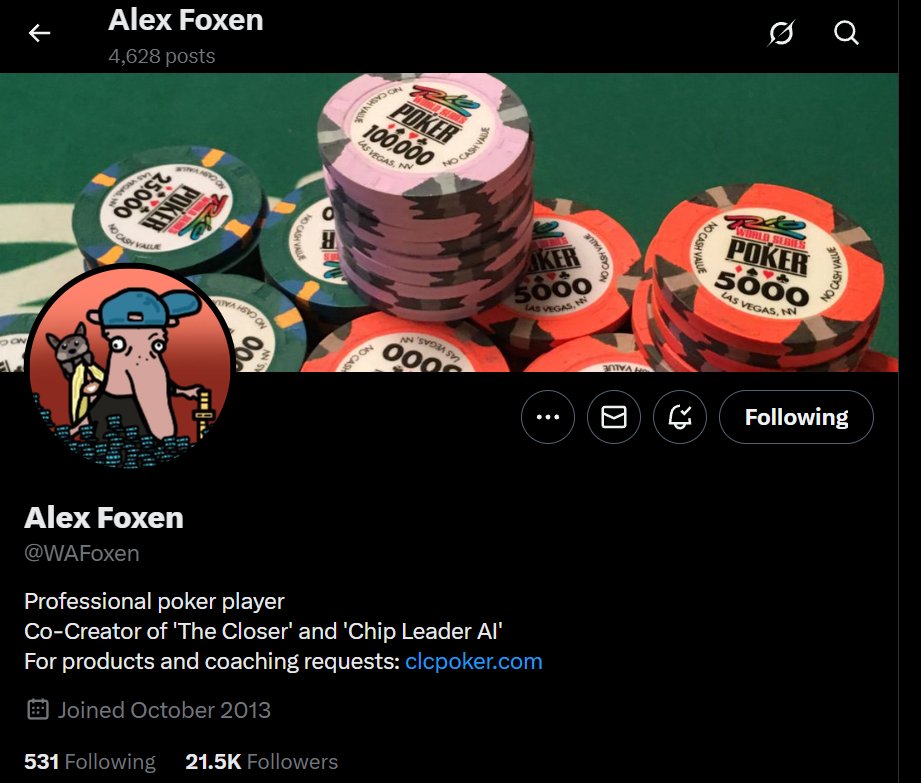Open Grok profile summary icon
Viewport: 921px width, 783px height.
click(x=781, y=33)
